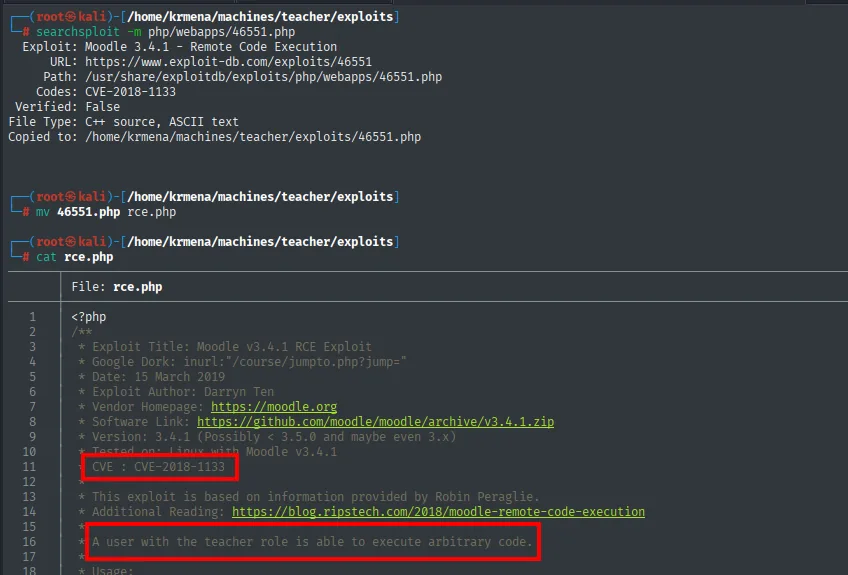The width and height of the screenshot is (848, 575).
Task: Click the 'CVE : CVE-2018-1133' comment on line 11
Action: tap(158, 467)
